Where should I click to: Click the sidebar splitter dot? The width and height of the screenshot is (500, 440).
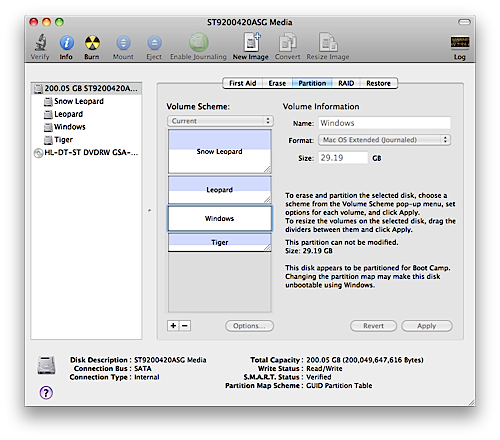pyautogui.click(x=149, y=210)
